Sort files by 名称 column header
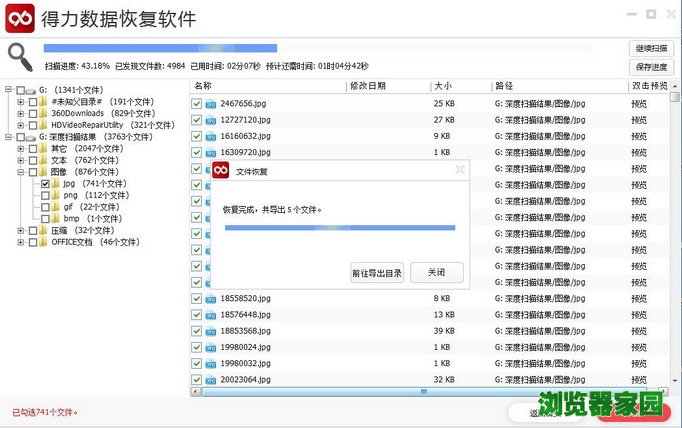 coord(265,86)
